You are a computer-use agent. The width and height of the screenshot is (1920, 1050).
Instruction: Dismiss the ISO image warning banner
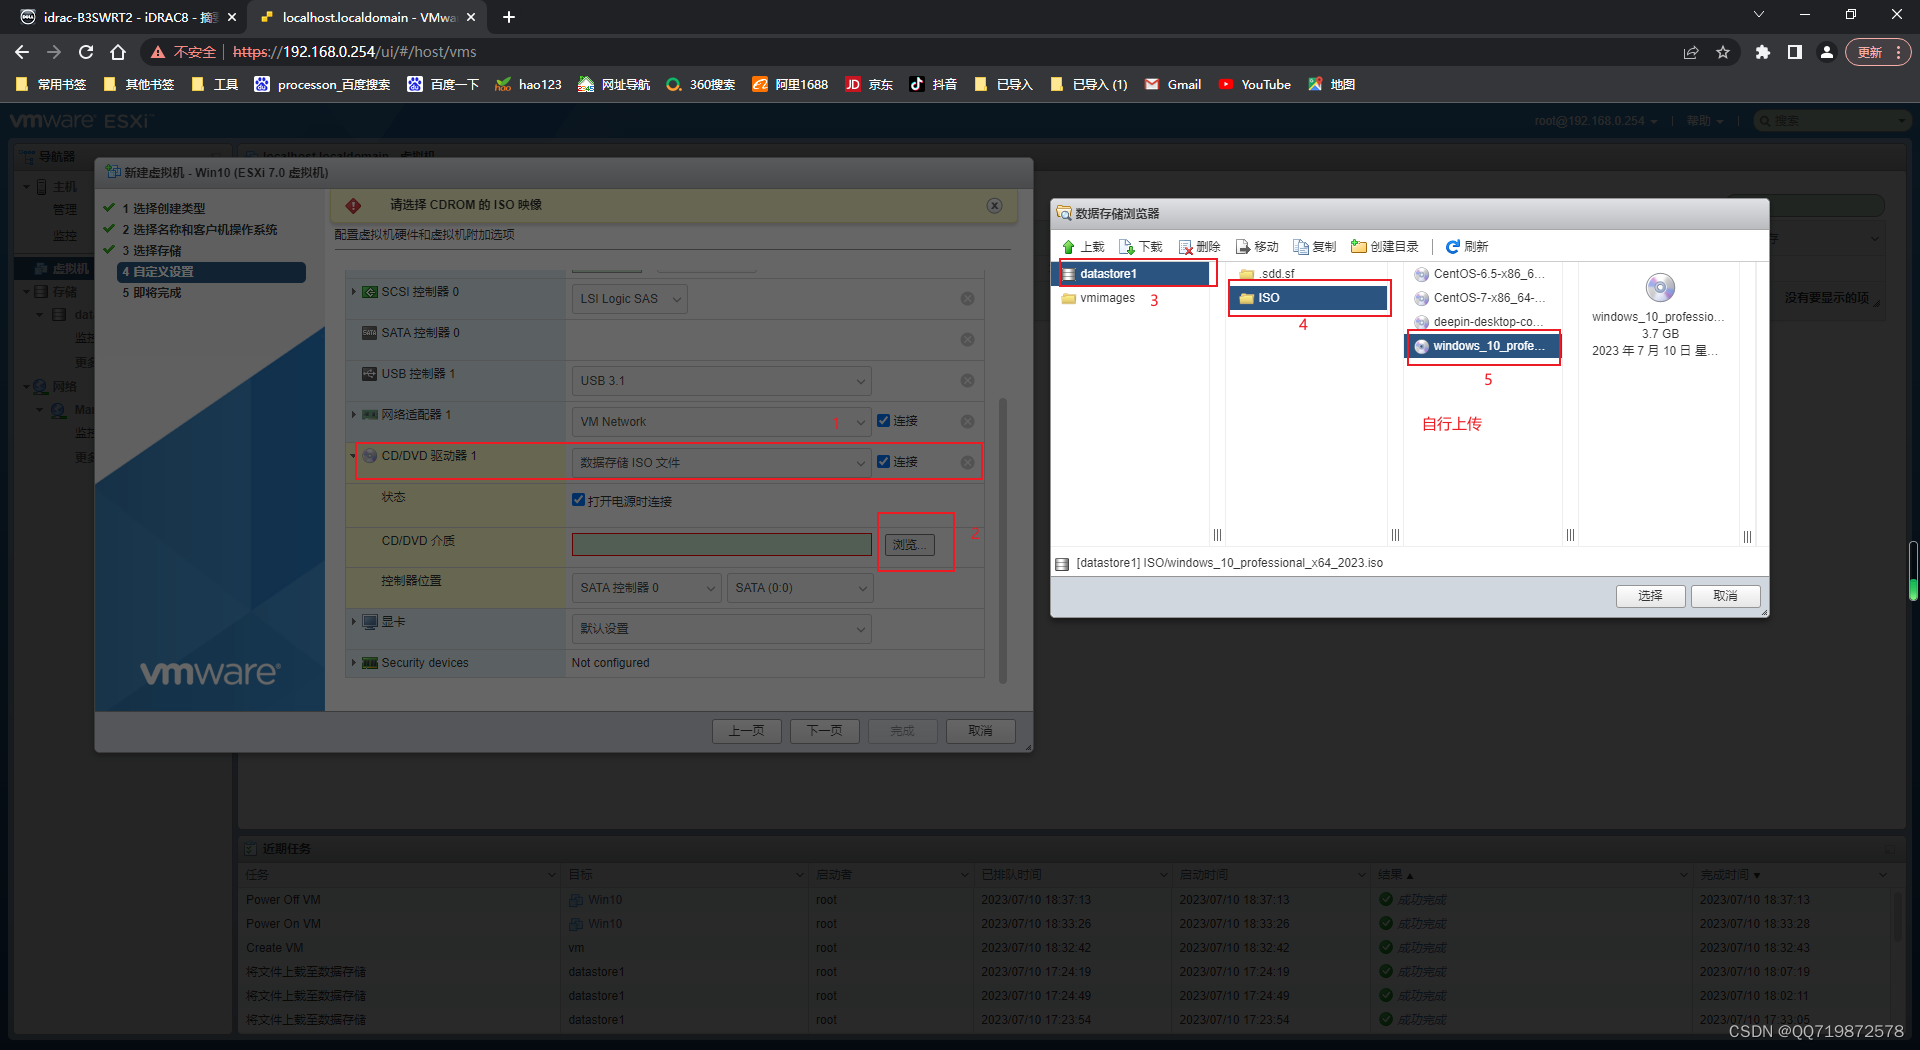(x=994, y=205)
